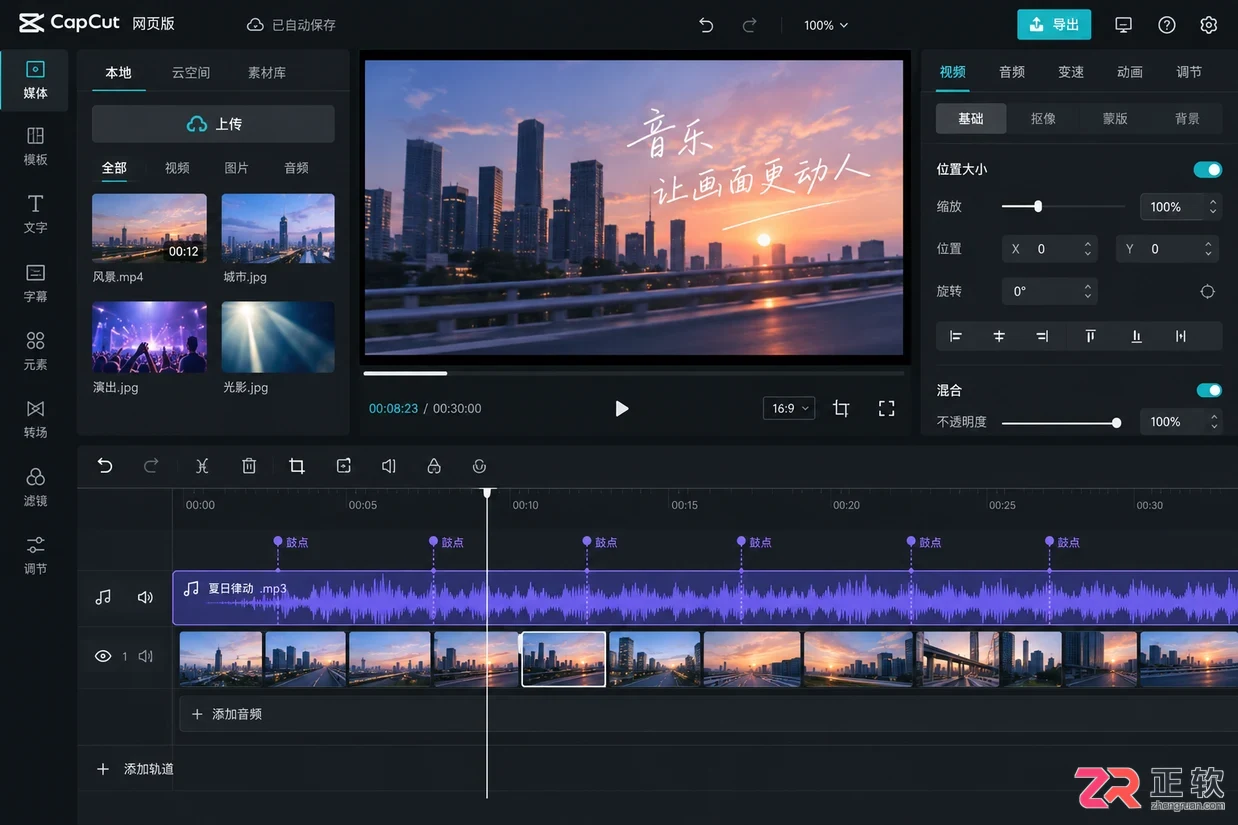The width and height of the screenshot is (1238, 825).
Task: Select the 风景.mp4 thumbnail
Action: point(149,228)
